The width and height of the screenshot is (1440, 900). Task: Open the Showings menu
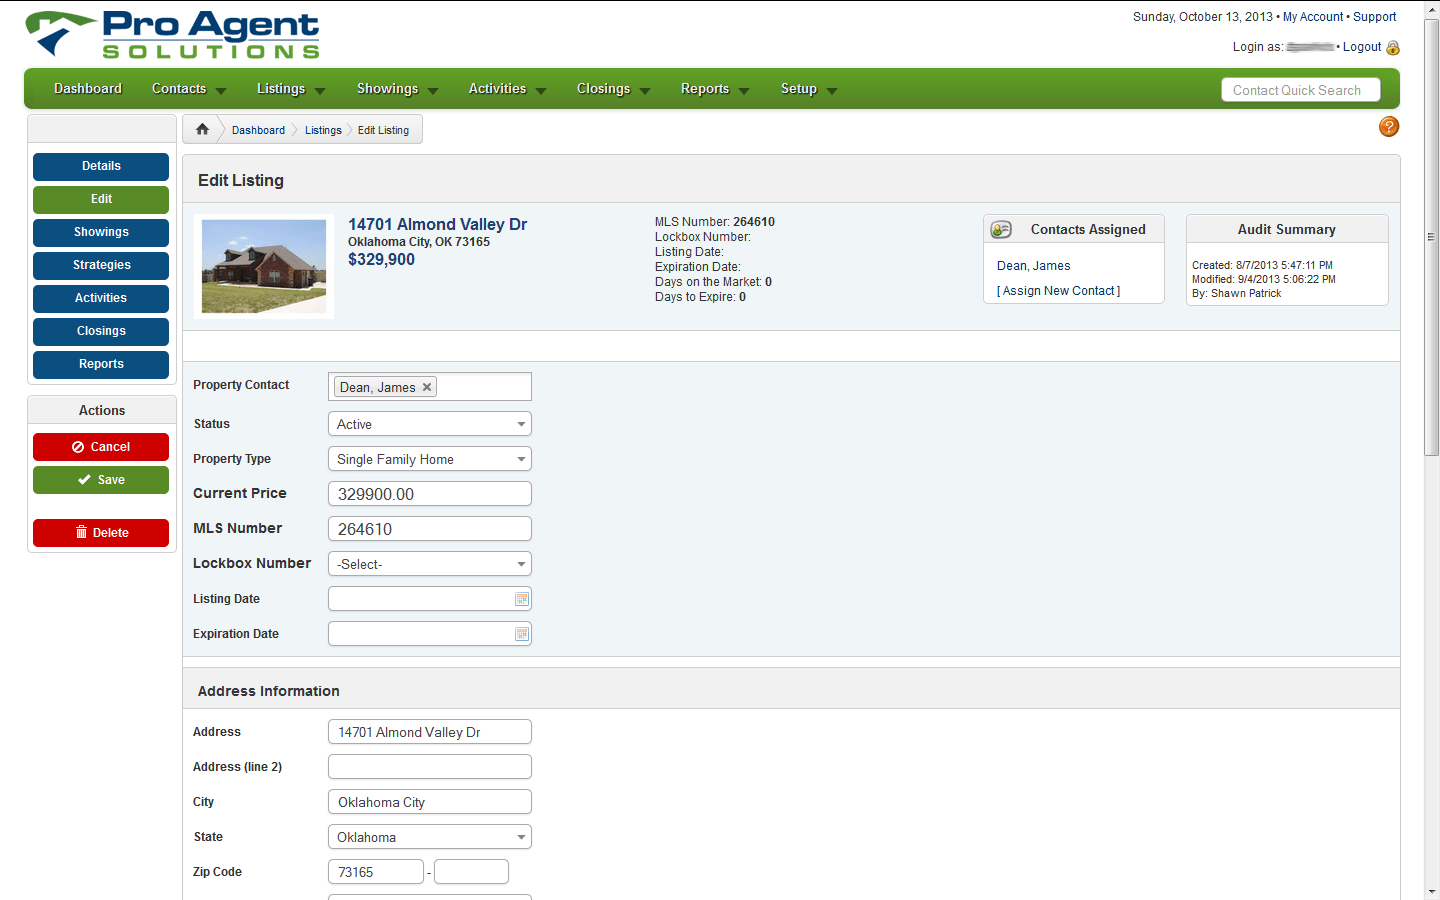[x=388, y=89]
